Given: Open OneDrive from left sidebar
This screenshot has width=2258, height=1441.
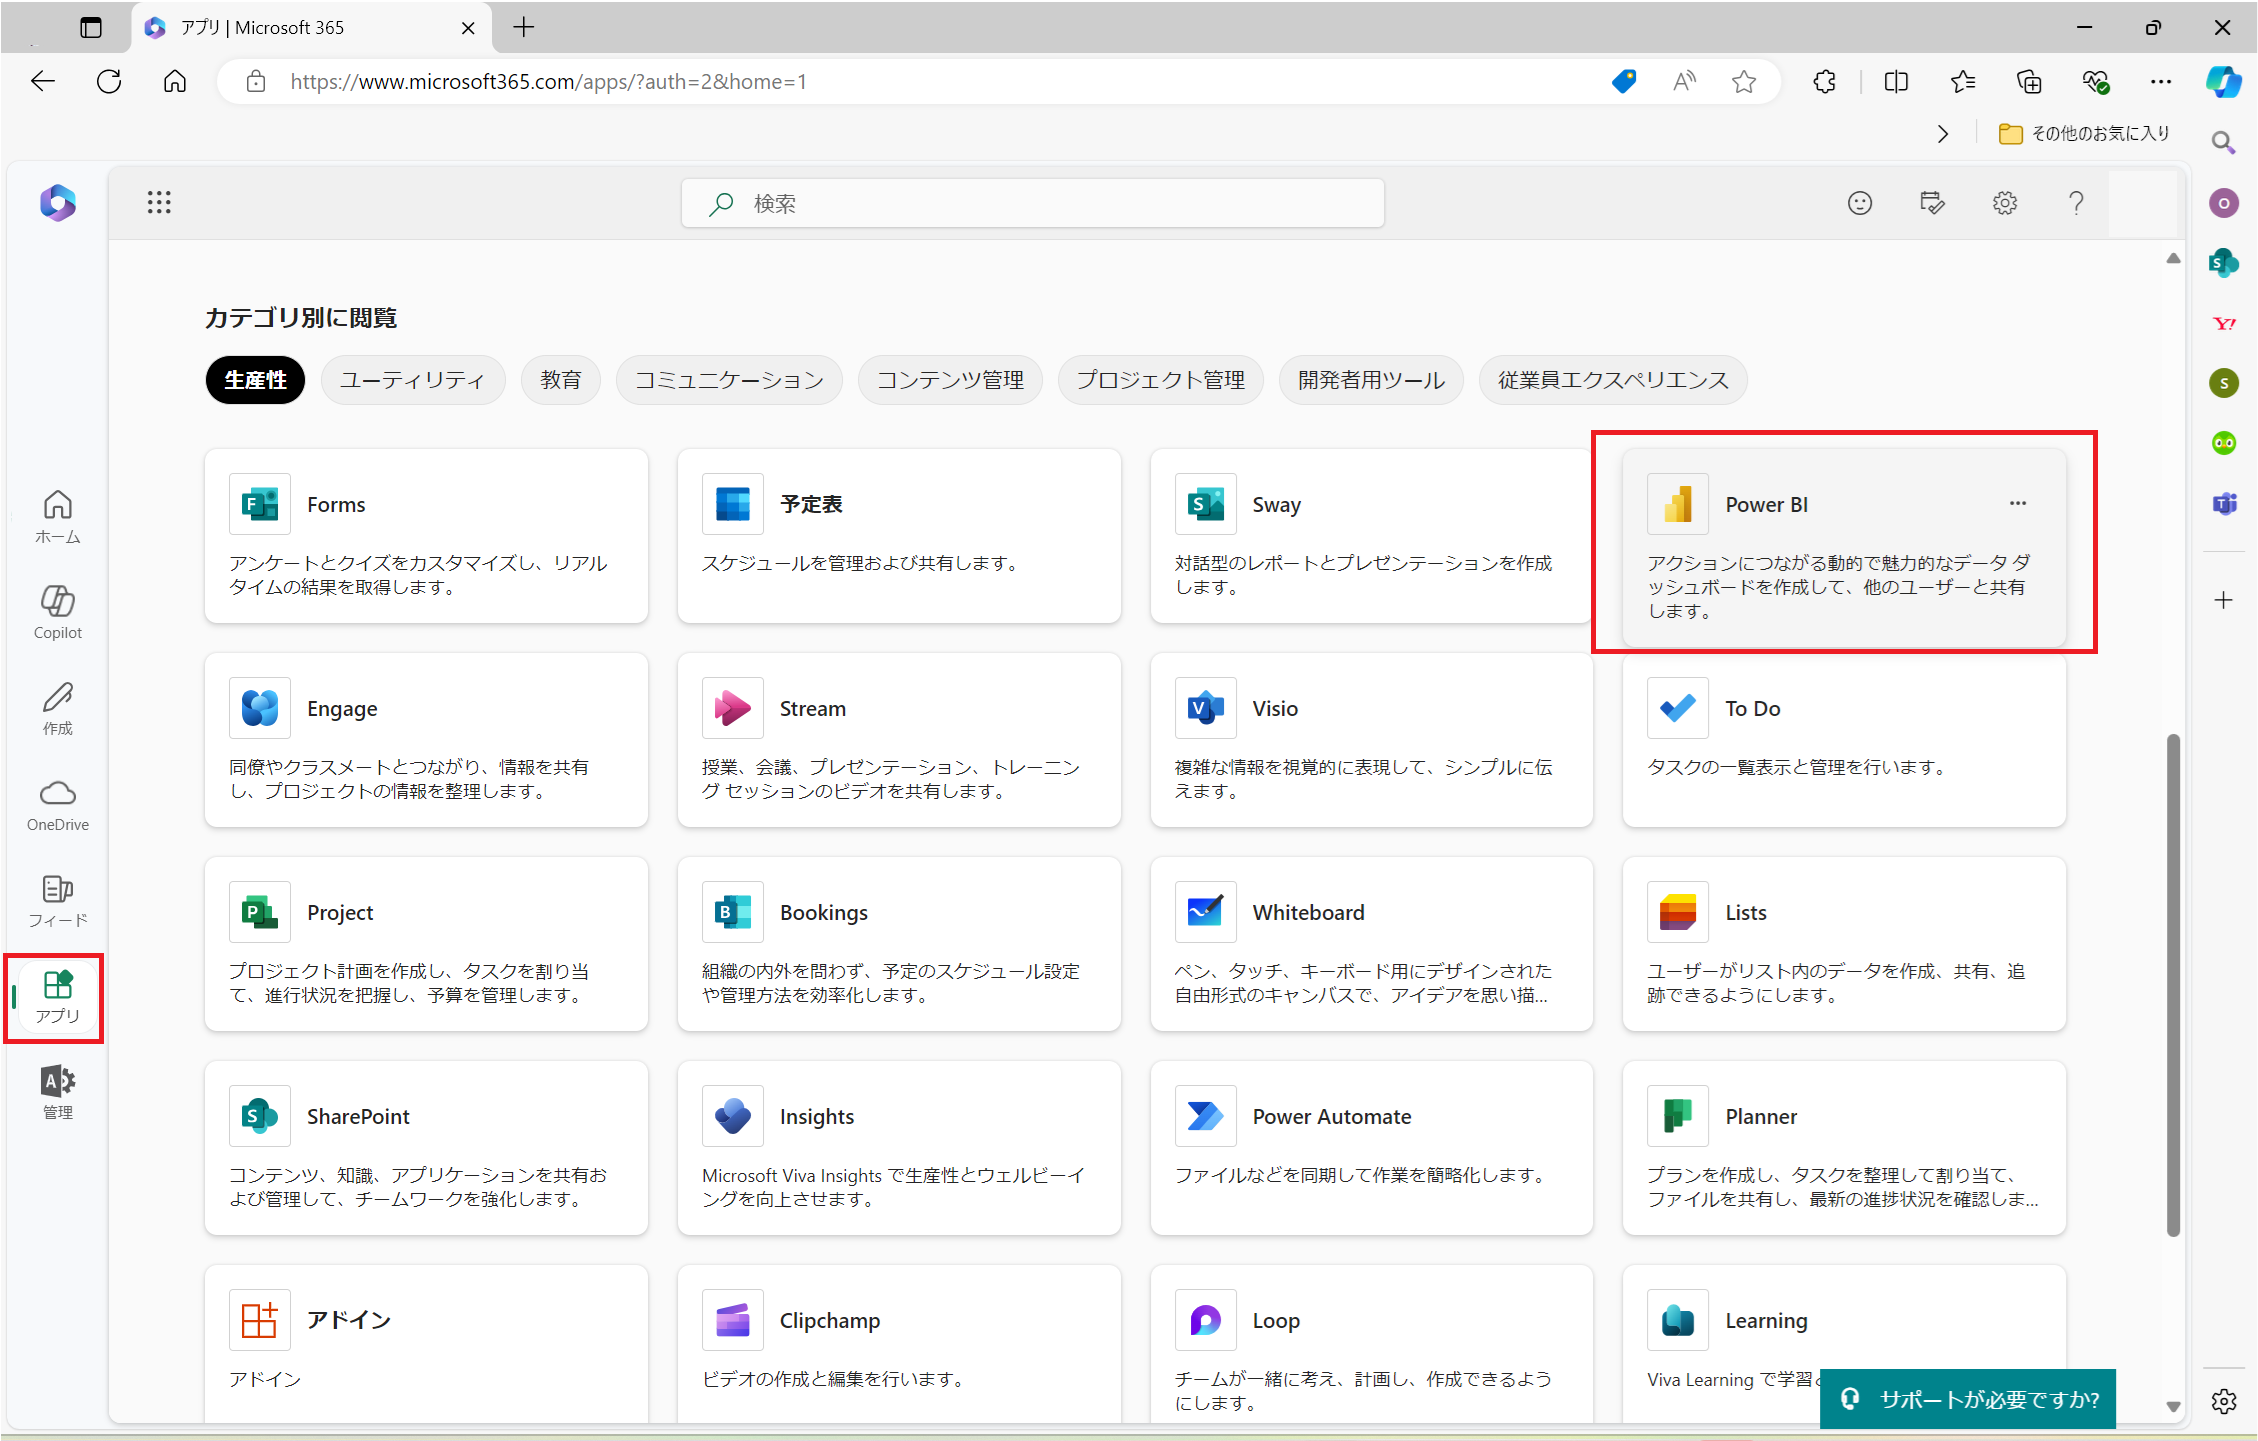Looking at the screenshot, I should coord(58,805).
